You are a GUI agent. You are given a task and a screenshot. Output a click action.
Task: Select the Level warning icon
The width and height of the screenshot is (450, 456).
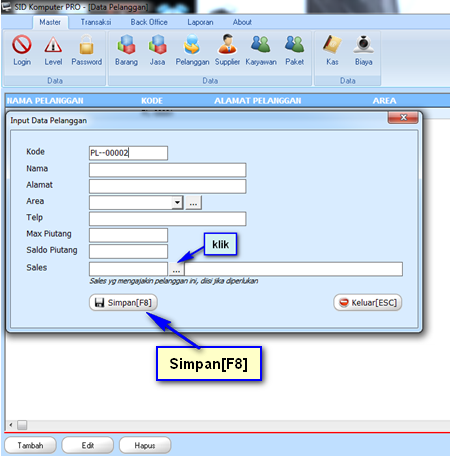click(x=53, y=45)
